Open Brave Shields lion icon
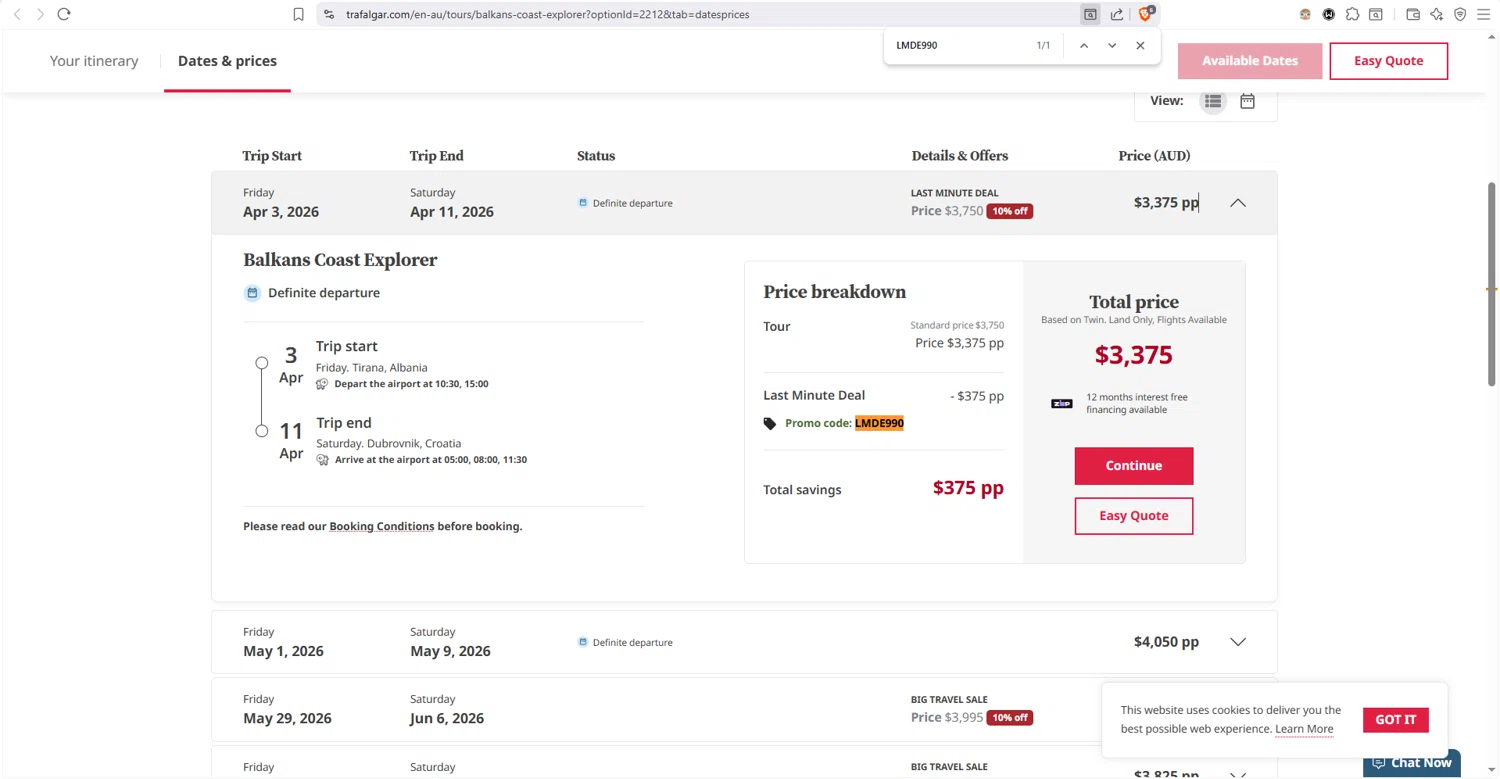This screenshot has width=1500, height=779. [1146, 14]
